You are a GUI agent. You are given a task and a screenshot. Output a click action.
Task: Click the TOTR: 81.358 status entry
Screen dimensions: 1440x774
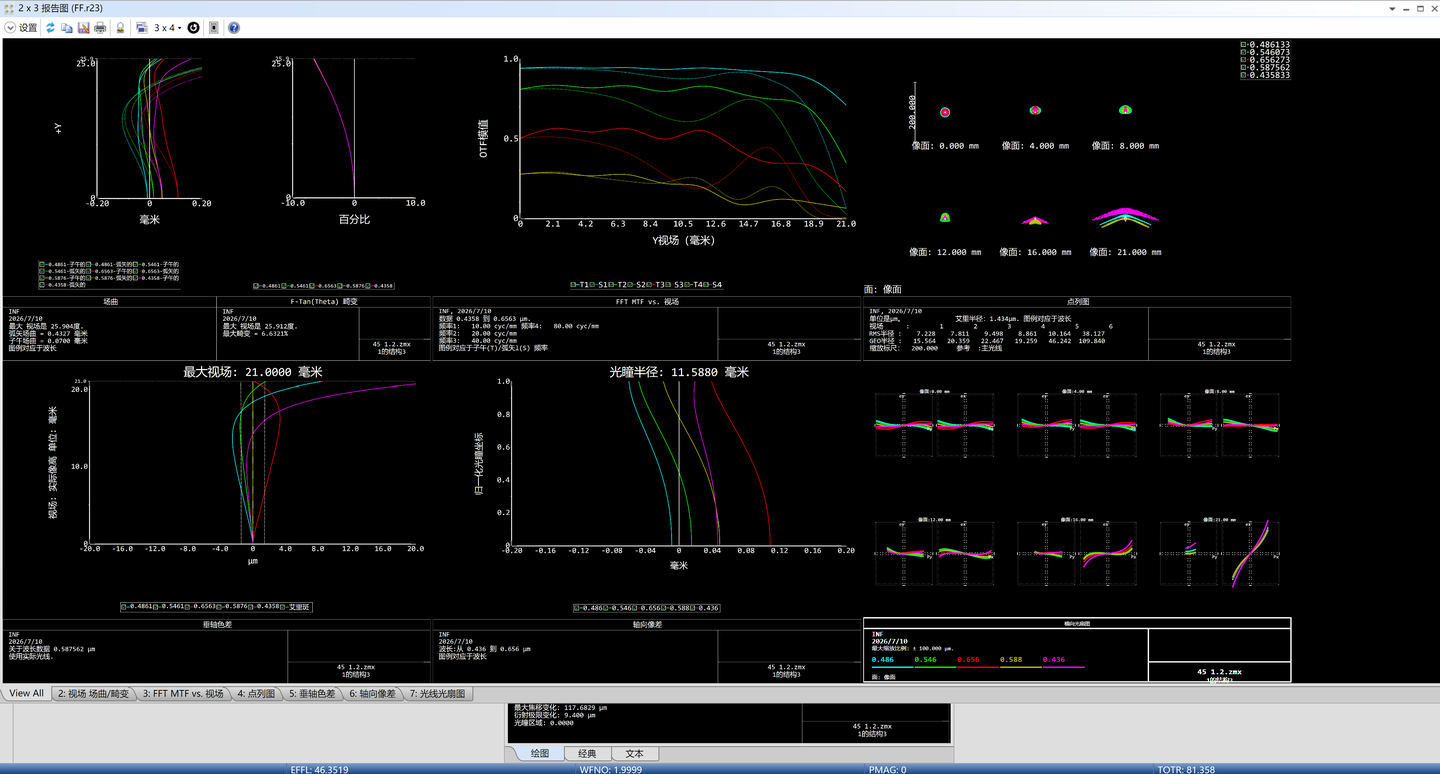(x=1185, y=769)
